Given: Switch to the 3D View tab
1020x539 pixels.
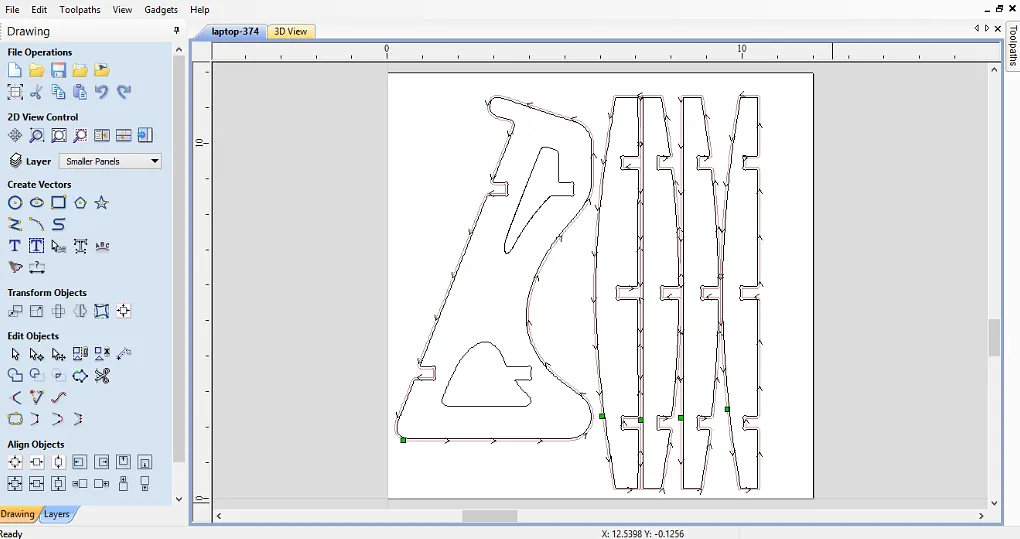Looking at the screenshot, I should pyautogui.click(x=291, y=32).
